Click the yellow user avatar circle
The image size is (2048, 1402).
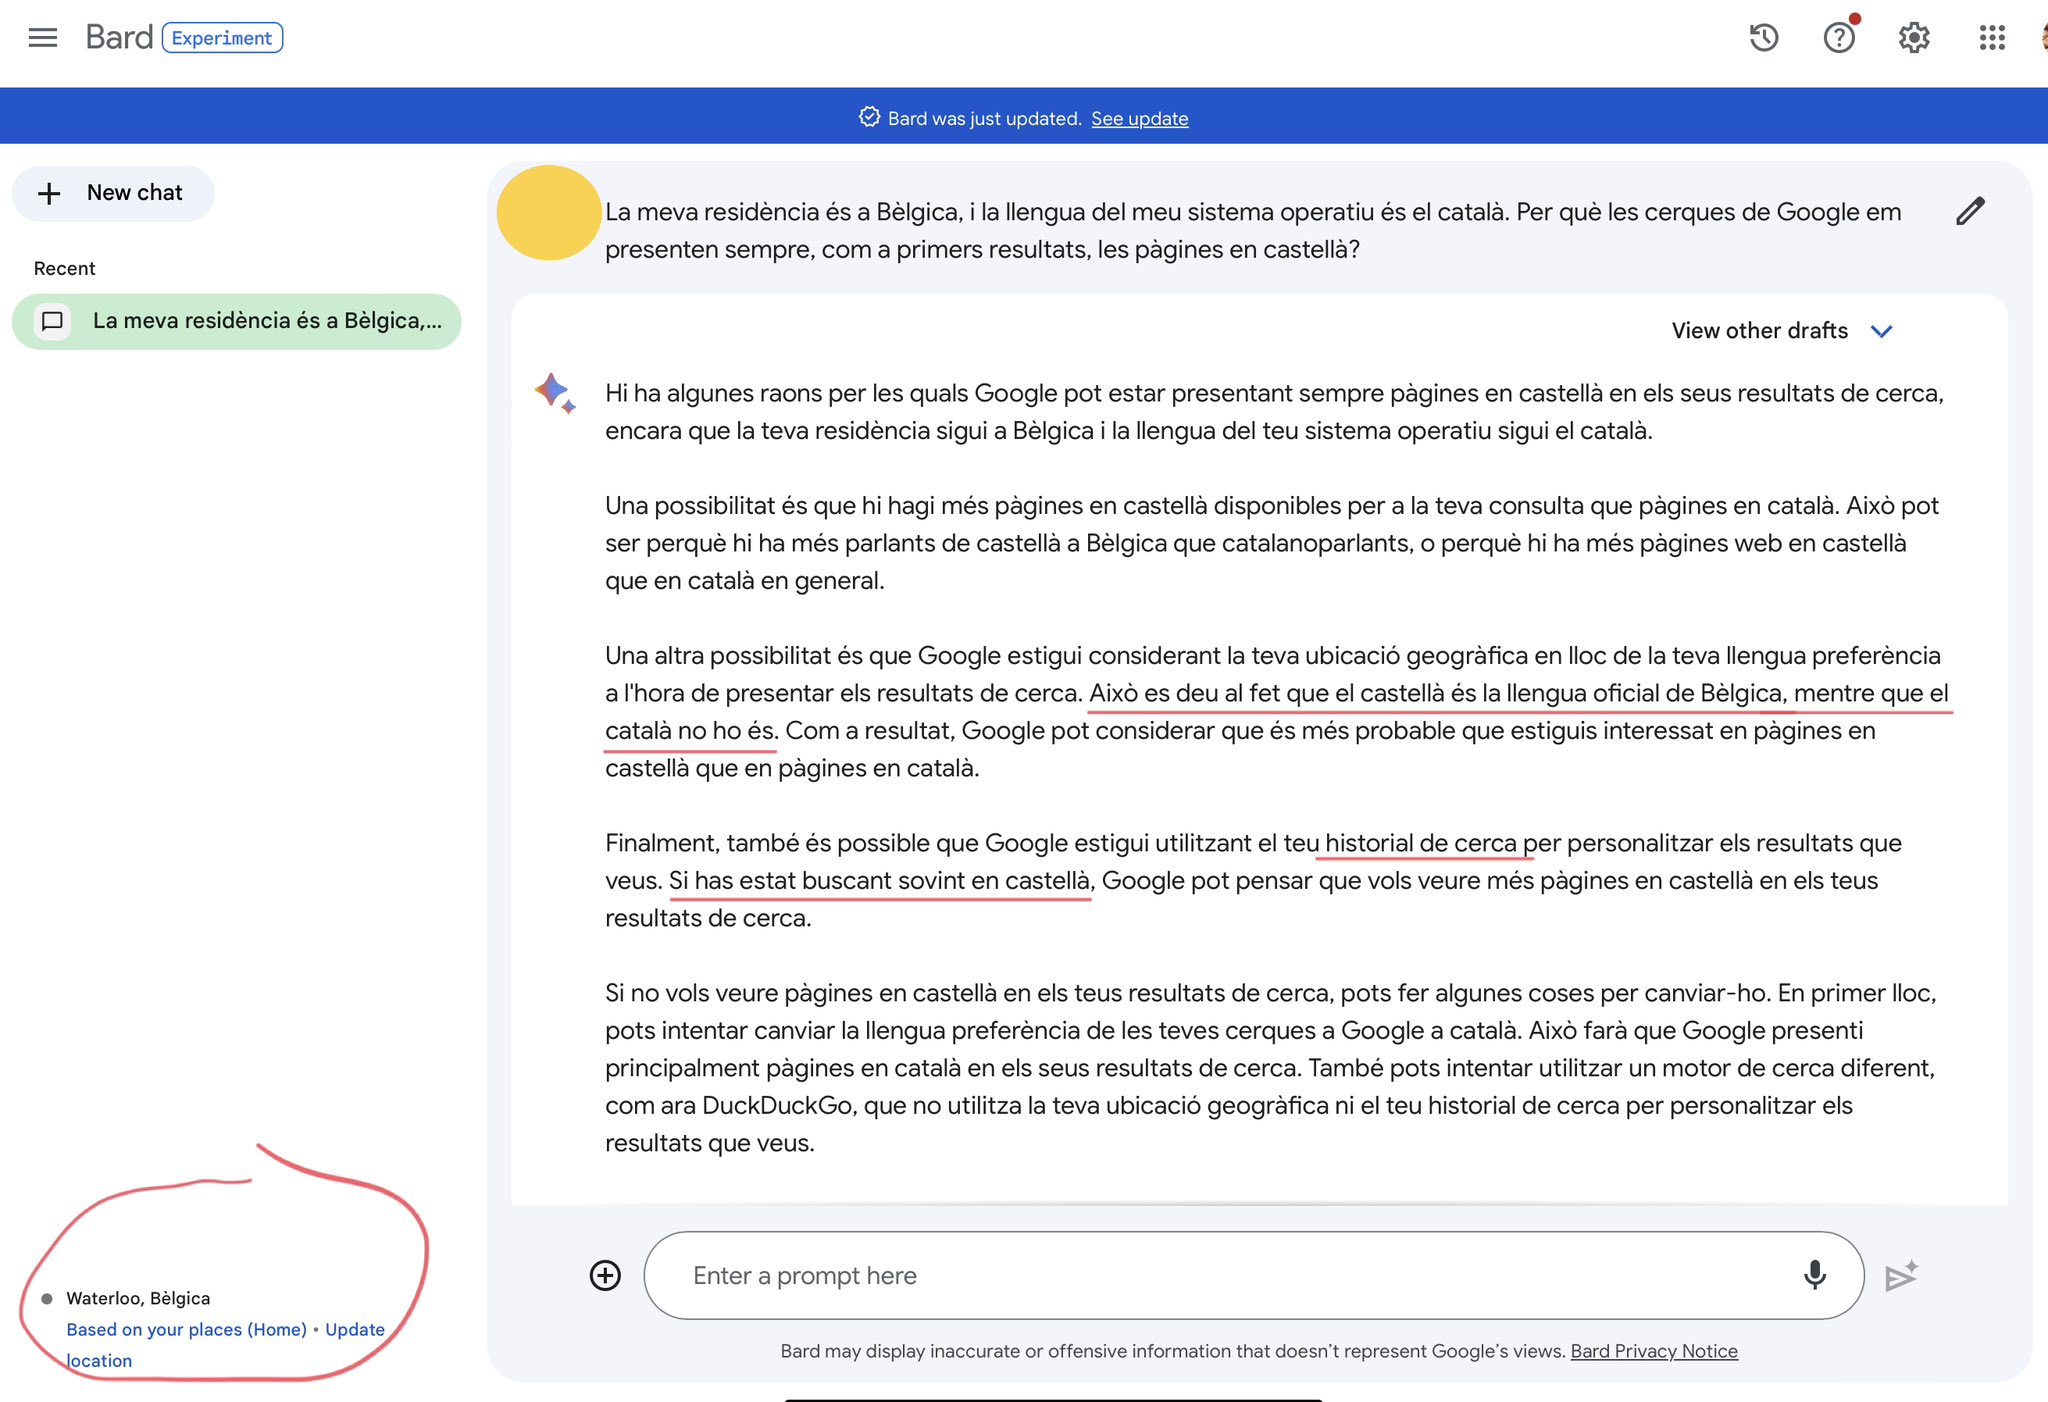[548, 213]
